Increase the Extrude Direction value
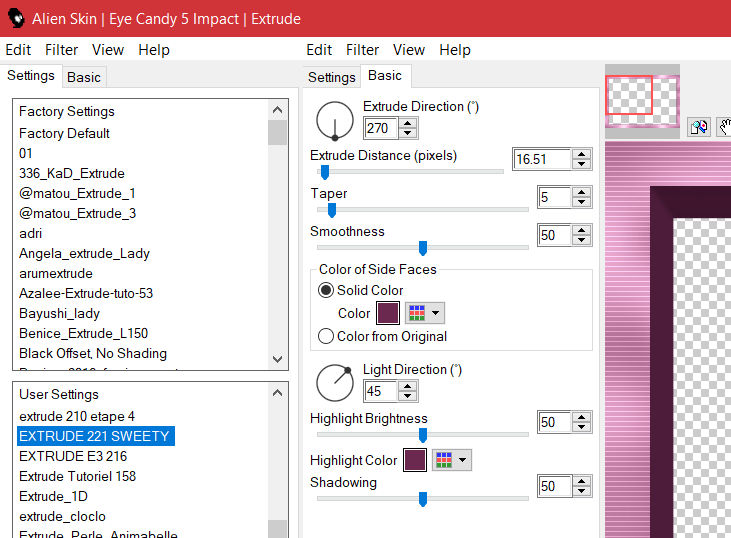The image size is (731, 538). (x=408, y=123)
